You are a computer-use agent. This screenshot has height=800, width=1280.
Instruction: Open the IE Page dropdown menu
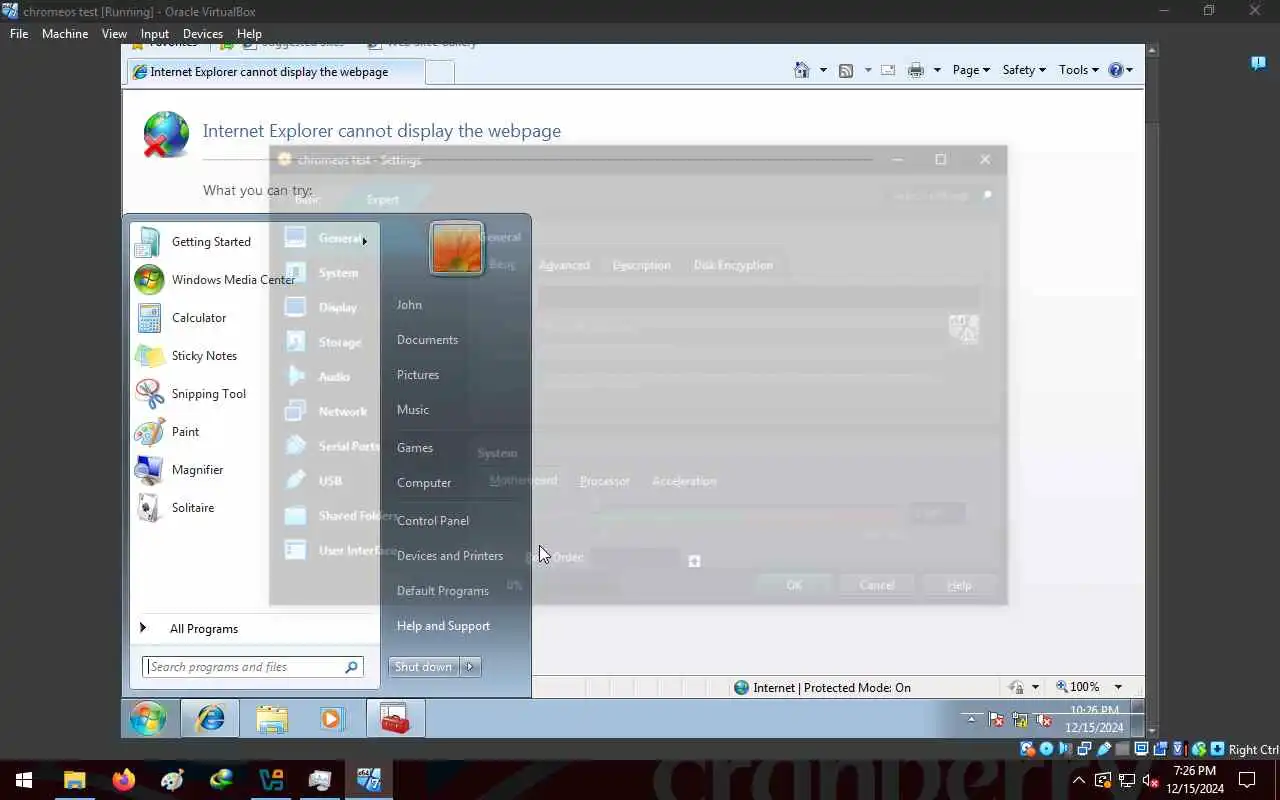pyautogui.click(x=971, y=70)
